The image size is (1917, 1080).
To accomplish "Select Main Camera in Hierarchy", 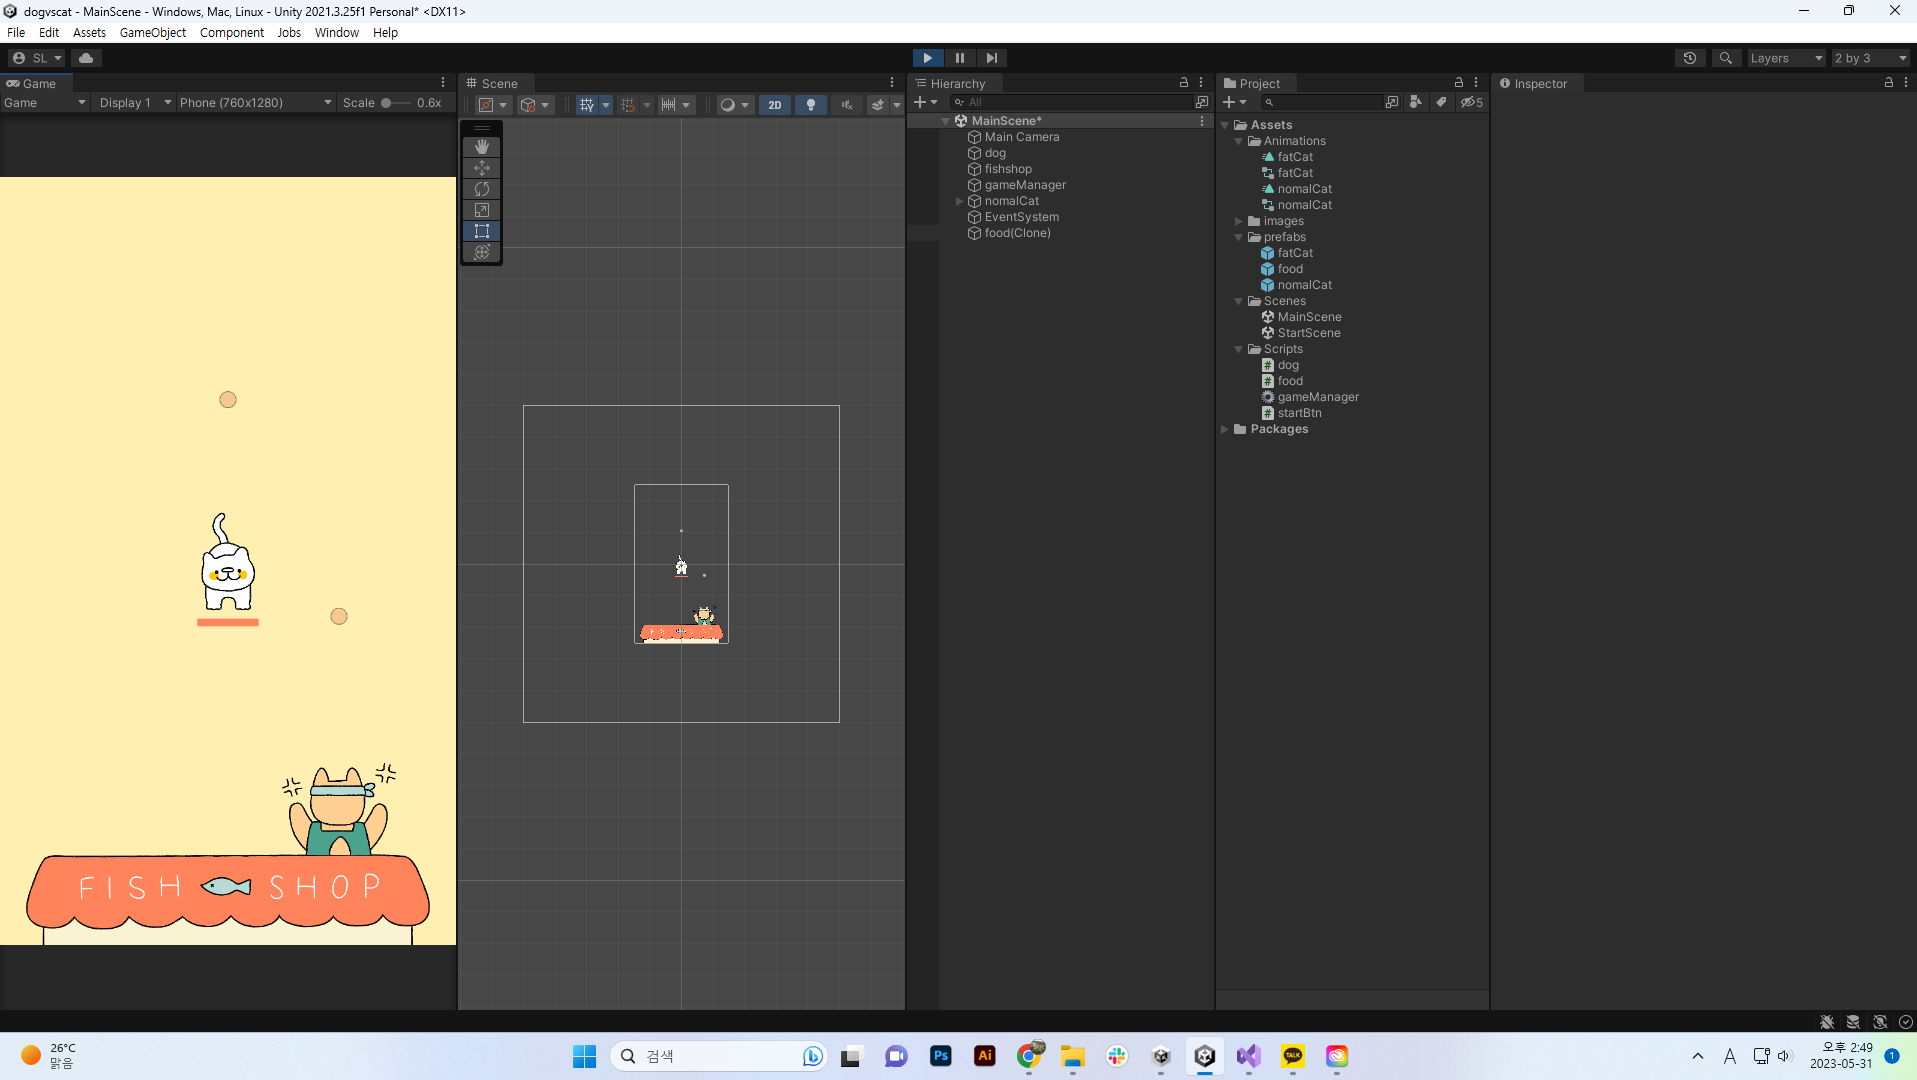I will coord(1022,137).
